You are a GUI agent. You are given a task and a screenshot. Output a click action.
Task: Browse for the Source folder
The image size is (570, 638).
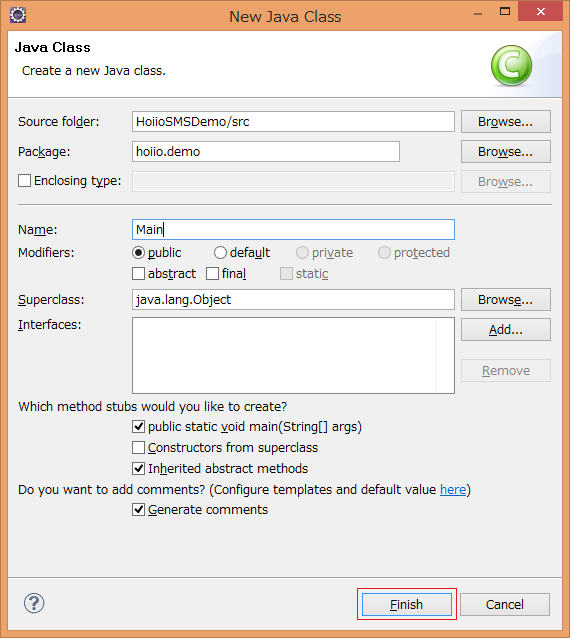pyautogui.click(x=506, y=122)
